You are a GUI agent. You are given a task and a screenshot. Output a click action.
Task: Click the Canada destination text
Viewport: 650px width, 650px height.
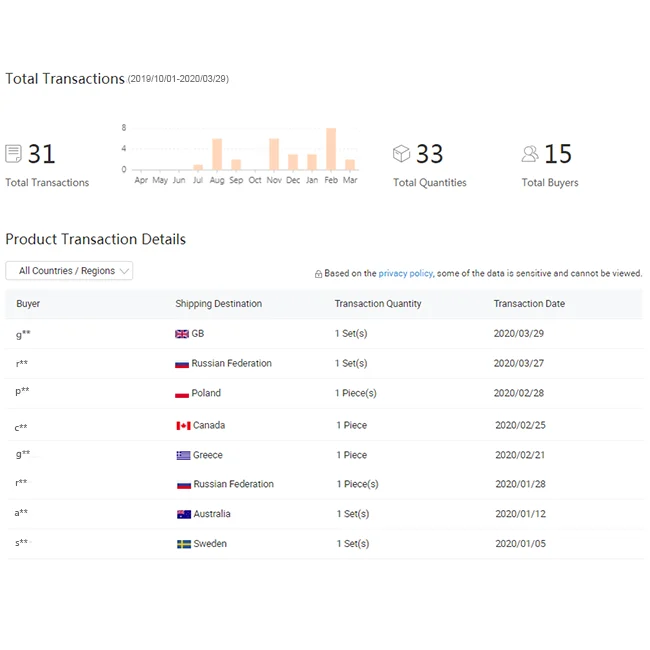click(209, 425)
